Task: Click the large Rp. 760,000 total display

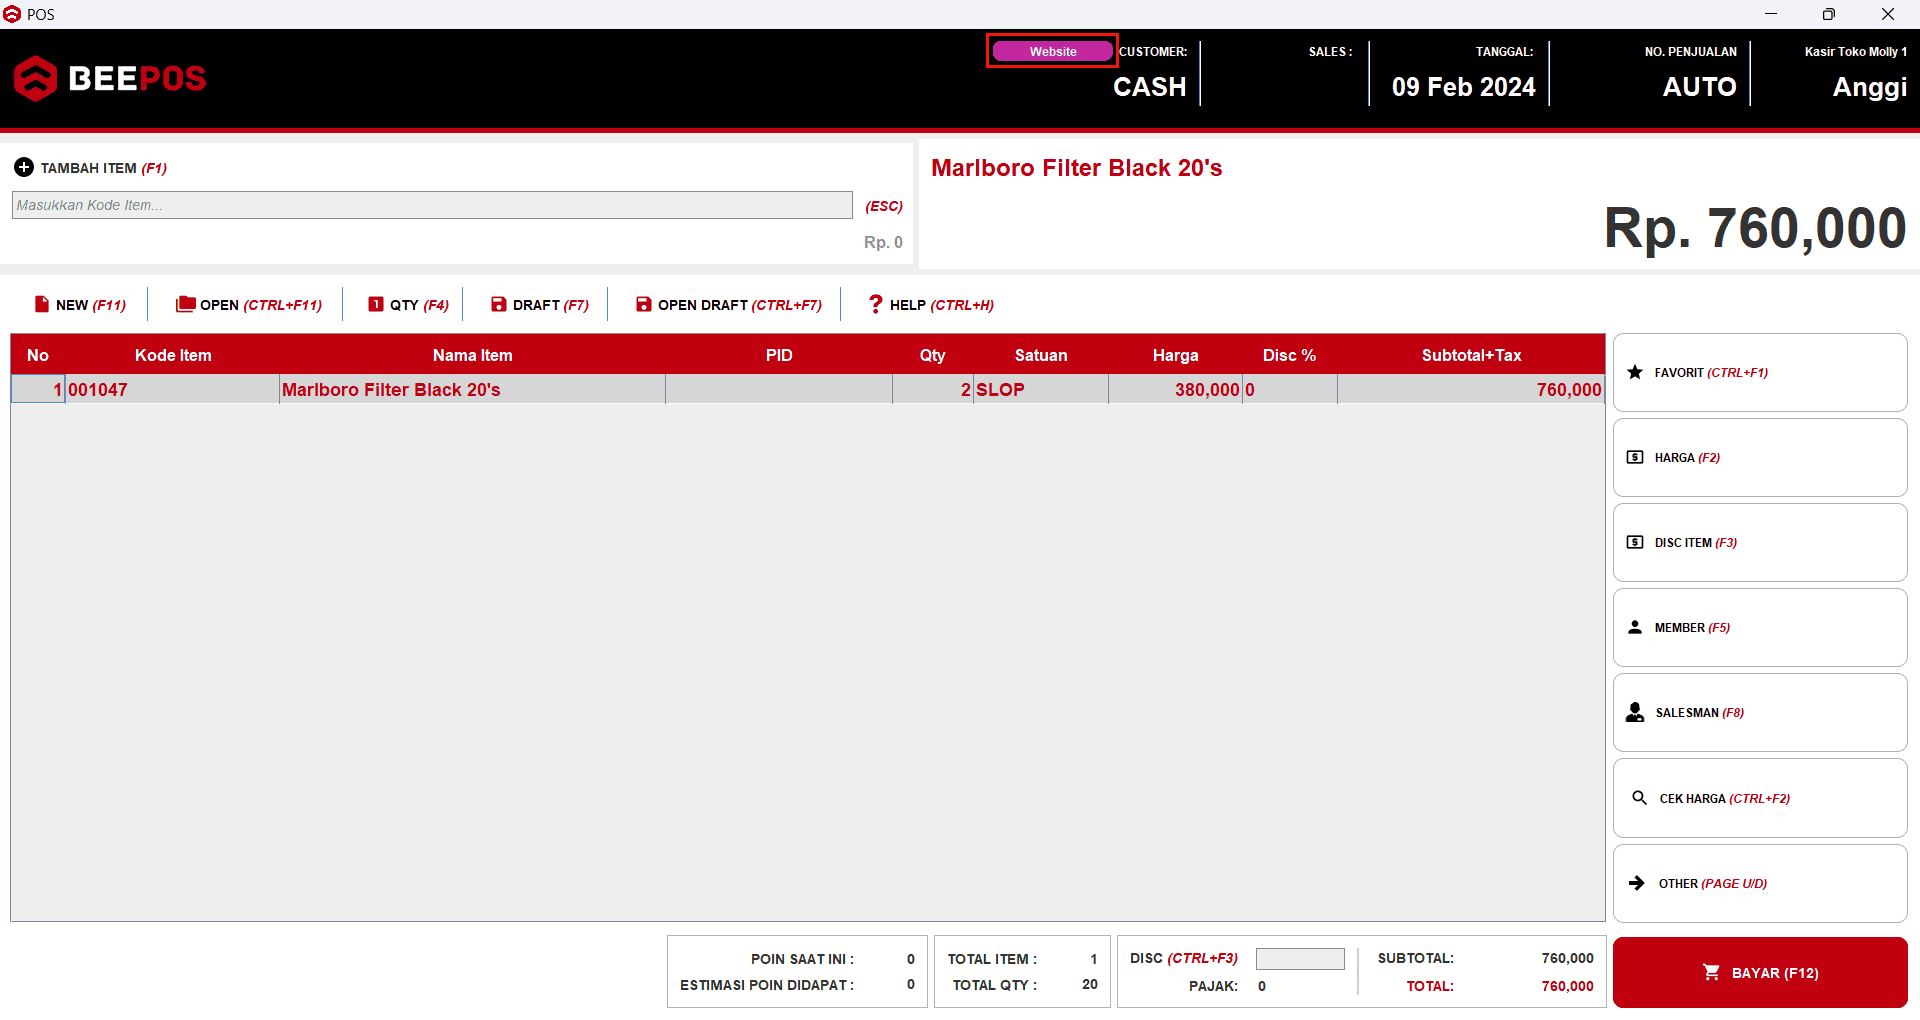Action: pyautogui.click(x=1755, y=228)
